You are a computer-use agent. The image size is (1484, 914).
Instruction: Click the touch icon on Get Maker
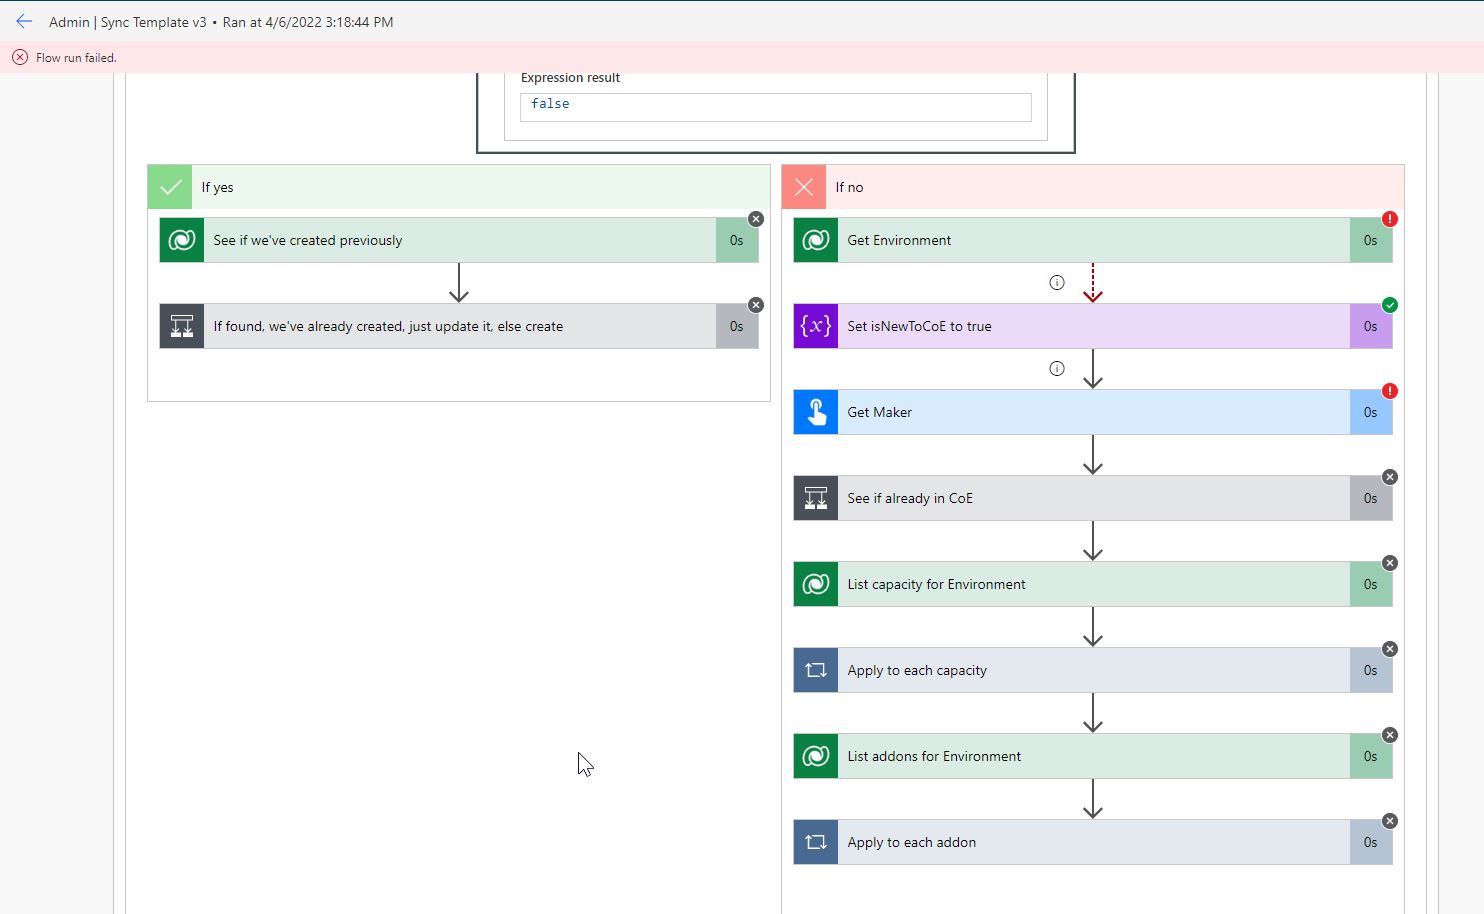point(816,412)
